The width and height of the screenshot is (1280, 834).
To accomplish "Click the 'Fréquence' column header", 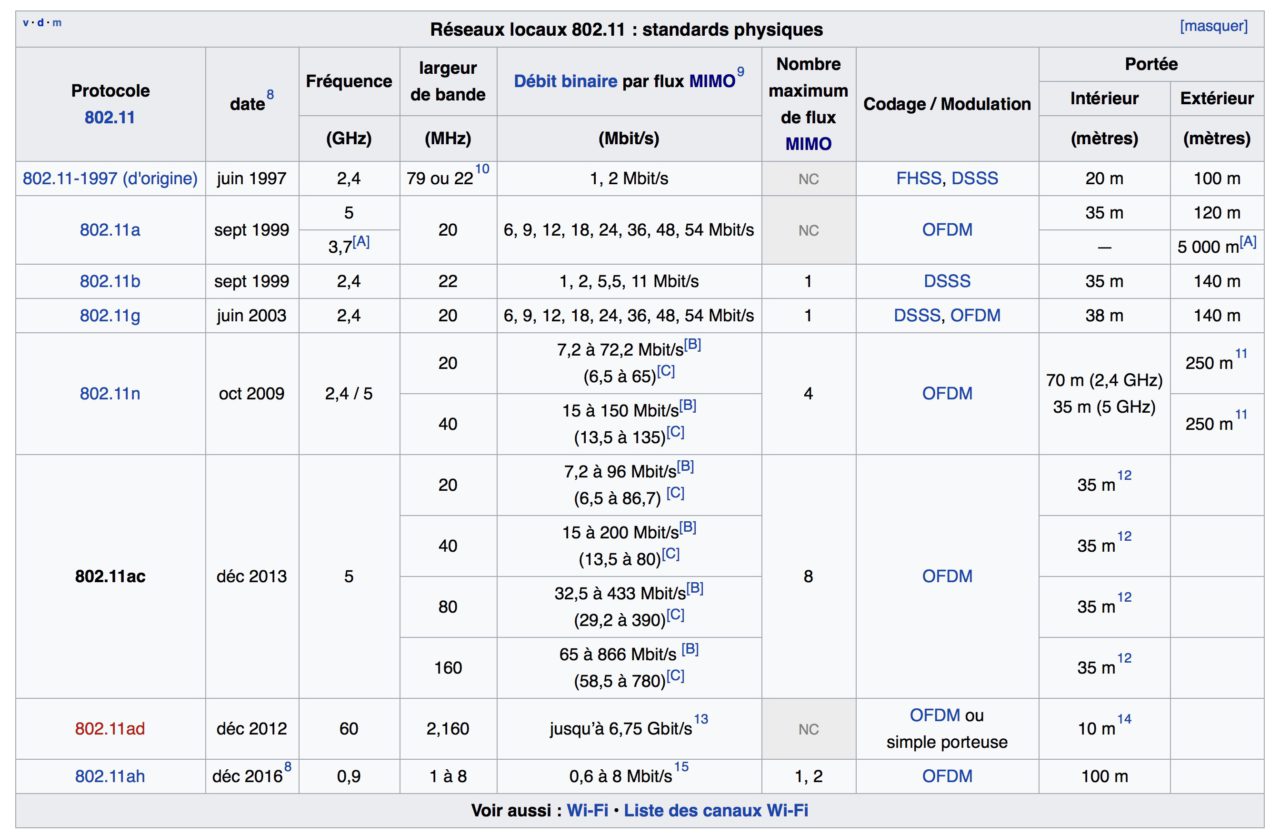I will click(349, 81).
